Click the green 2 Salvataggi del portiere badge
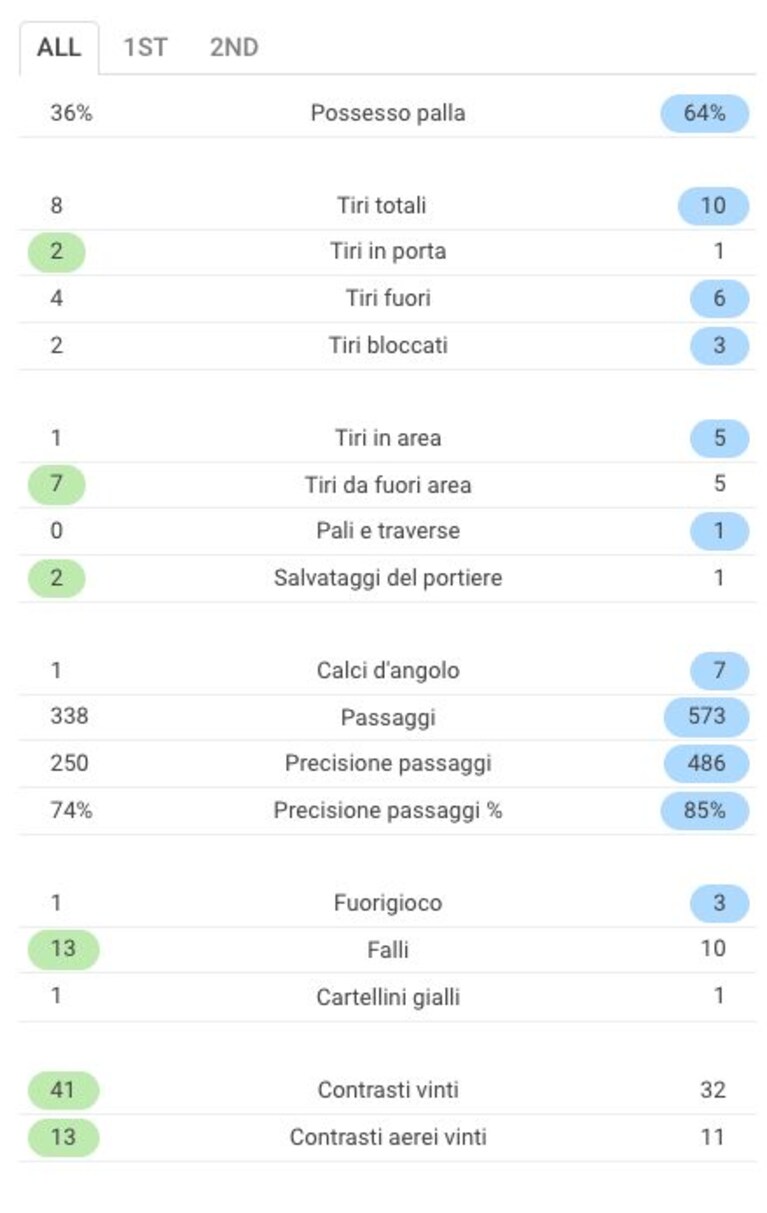Viewport: 767px width, 1213px height. click(x=56, y=578)
